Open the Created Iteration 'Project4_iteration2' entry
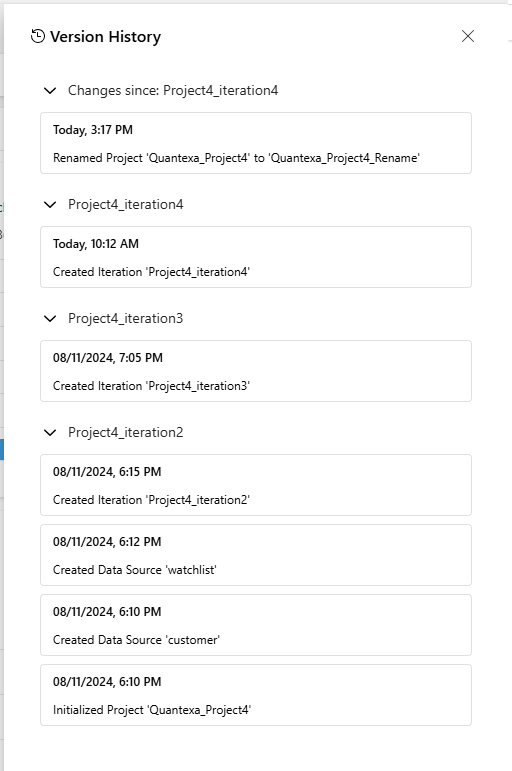 coord(256,485)
